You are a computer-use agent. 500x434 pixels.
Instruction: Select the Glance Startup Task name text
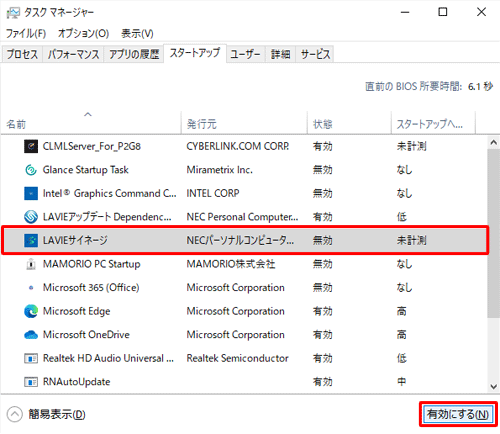pos(86,170)
